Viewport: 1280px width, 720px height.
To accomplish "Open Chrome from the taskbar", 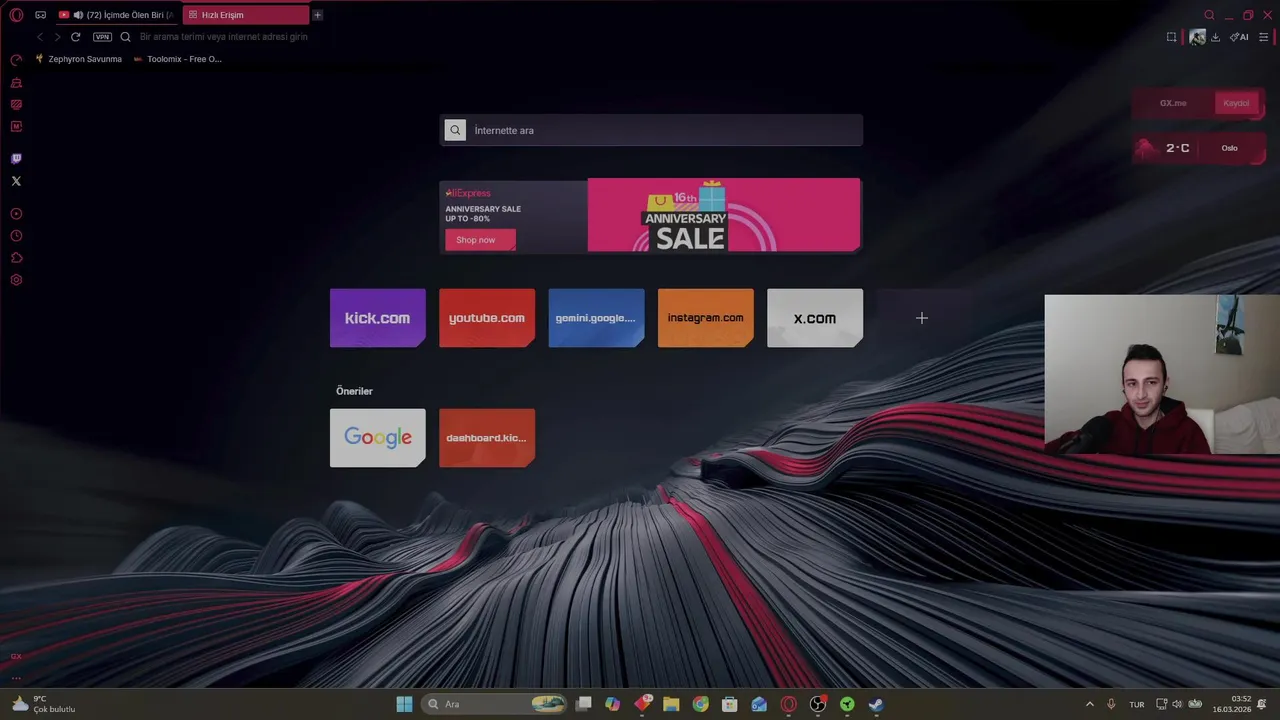I will tap(700, 704).
